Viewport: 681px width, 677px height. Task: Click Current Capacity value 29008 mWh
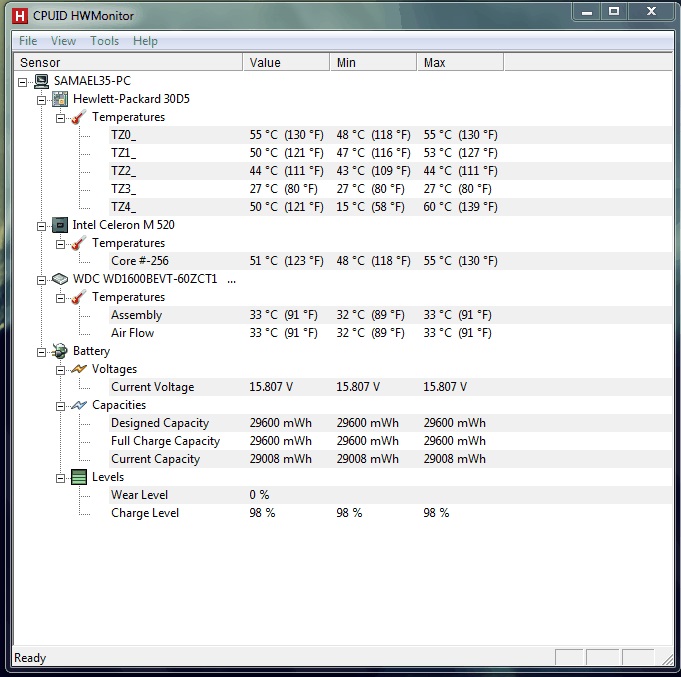(281, 459)
